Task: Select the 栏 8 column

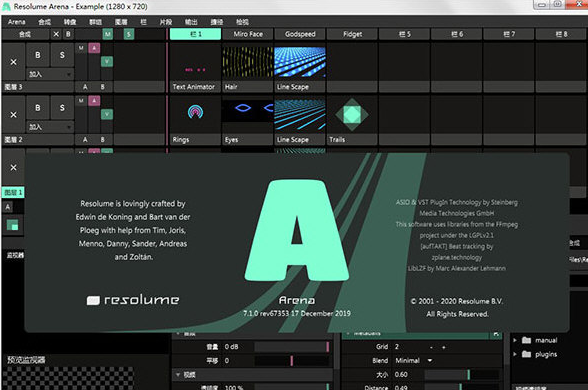Action: [x=561, y=34]
